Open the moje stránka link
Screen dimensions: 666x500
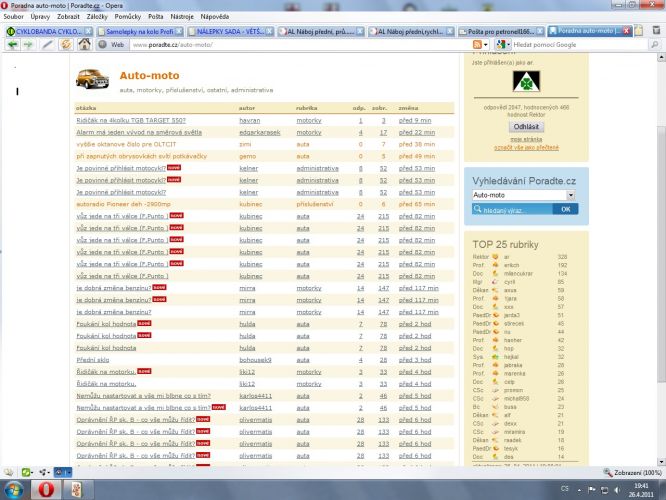pos(526,139)
